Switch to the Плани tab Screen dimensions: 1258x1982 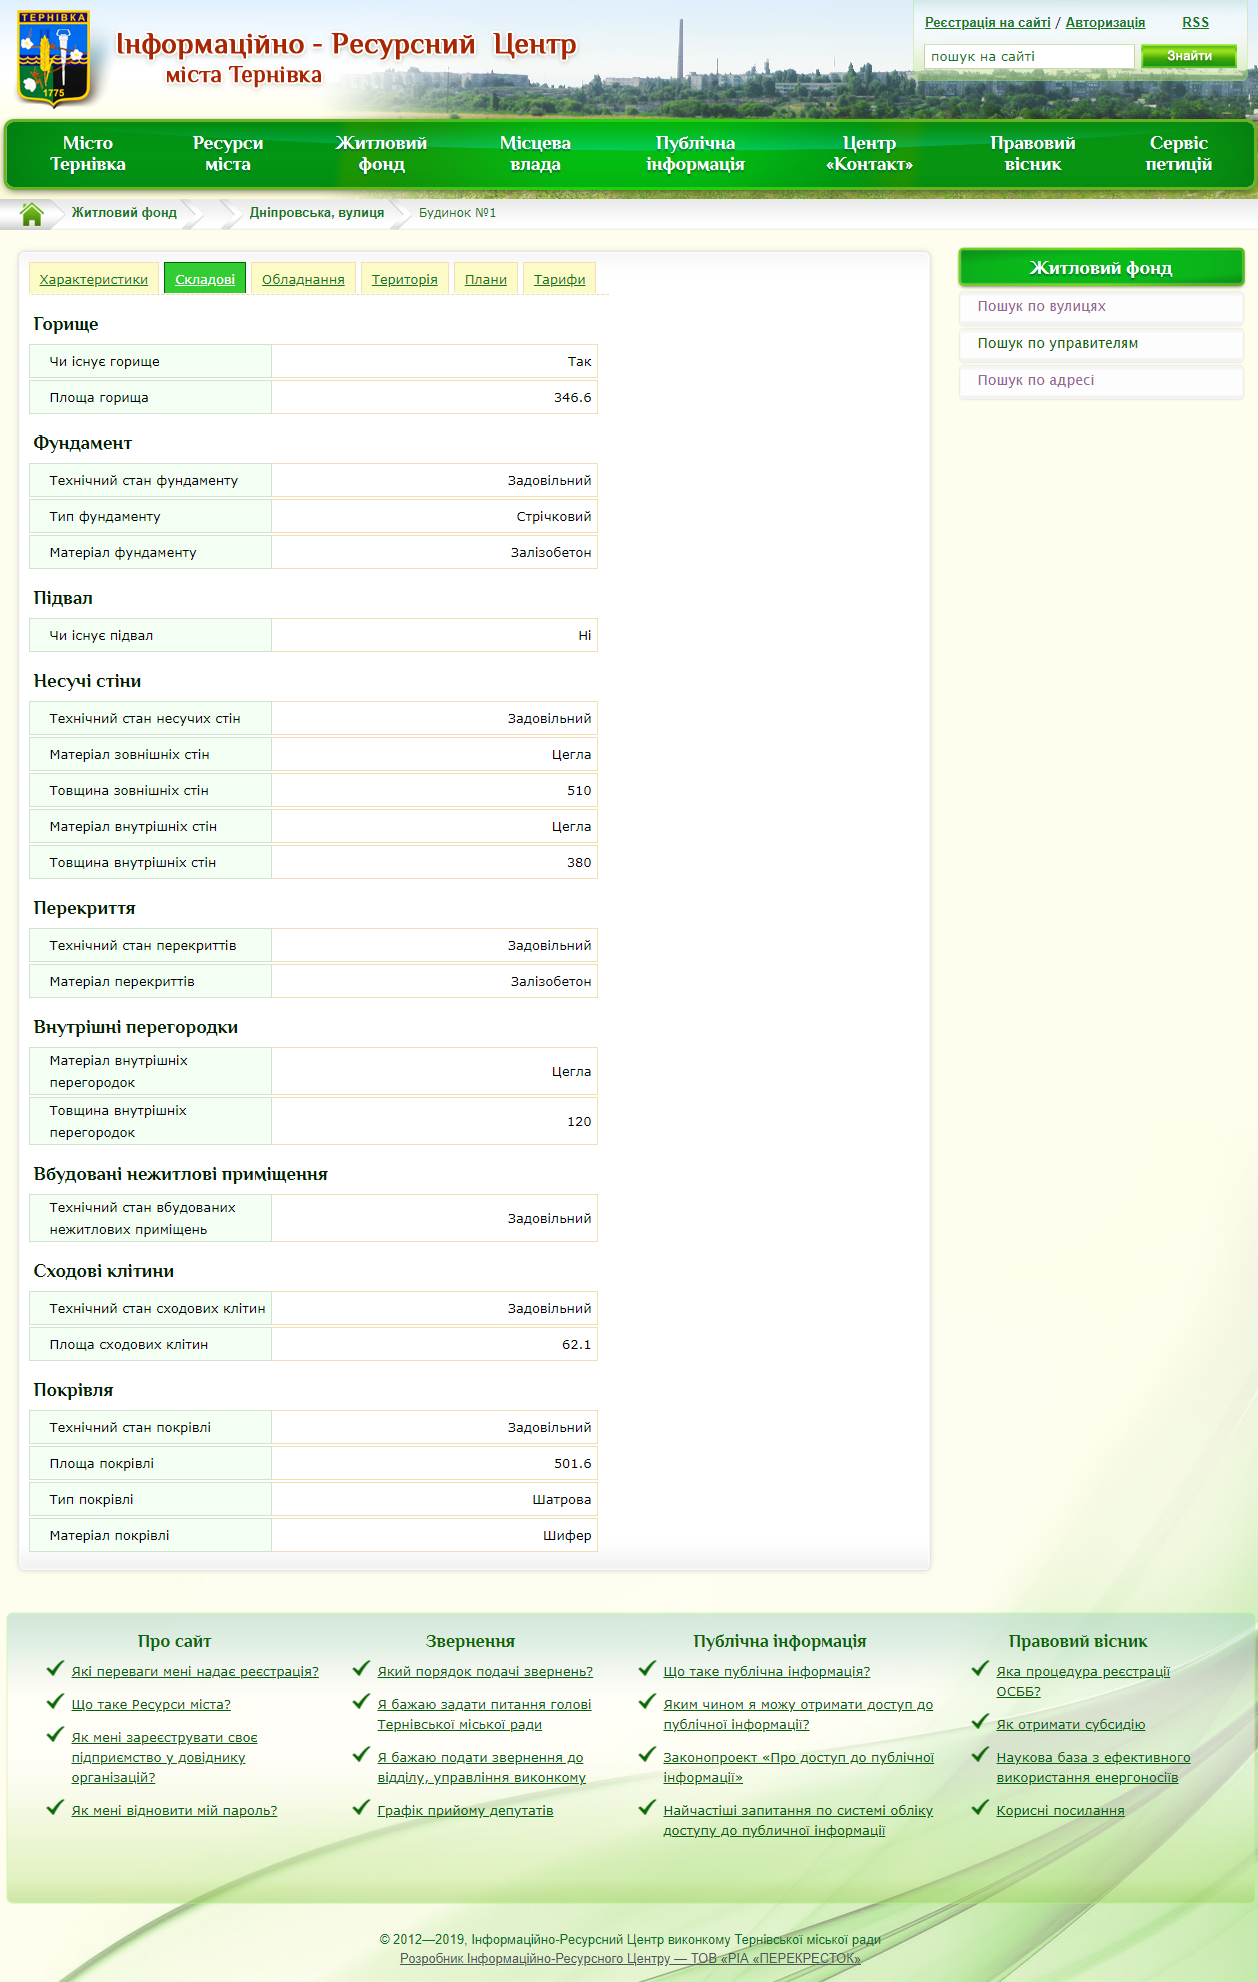point(486,279)
